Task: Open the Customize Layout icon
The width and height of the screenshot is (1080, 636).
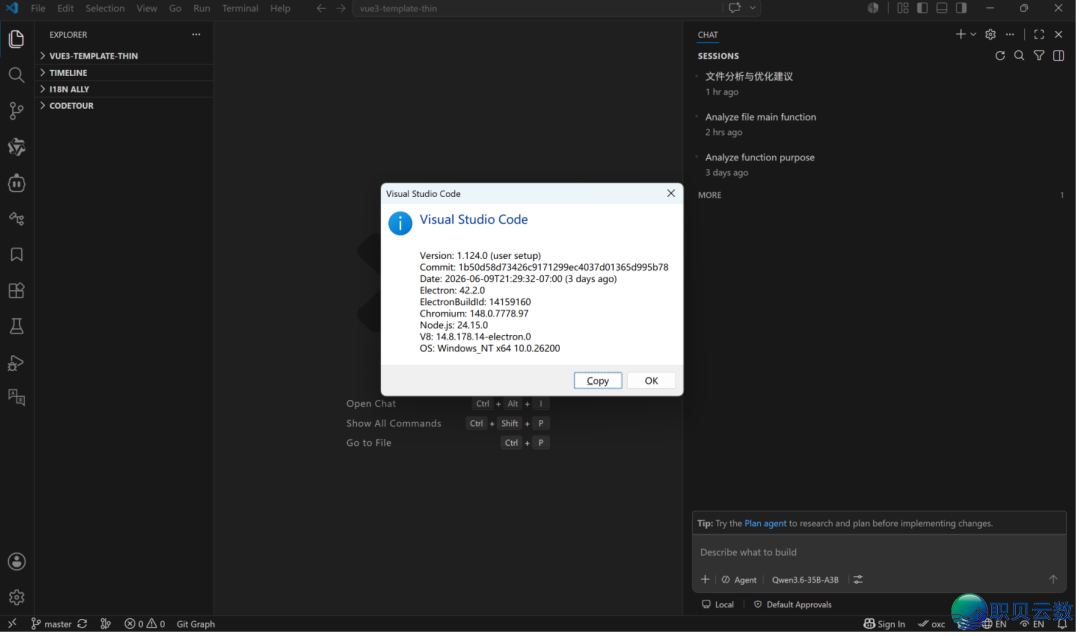Action: [905, 8]
